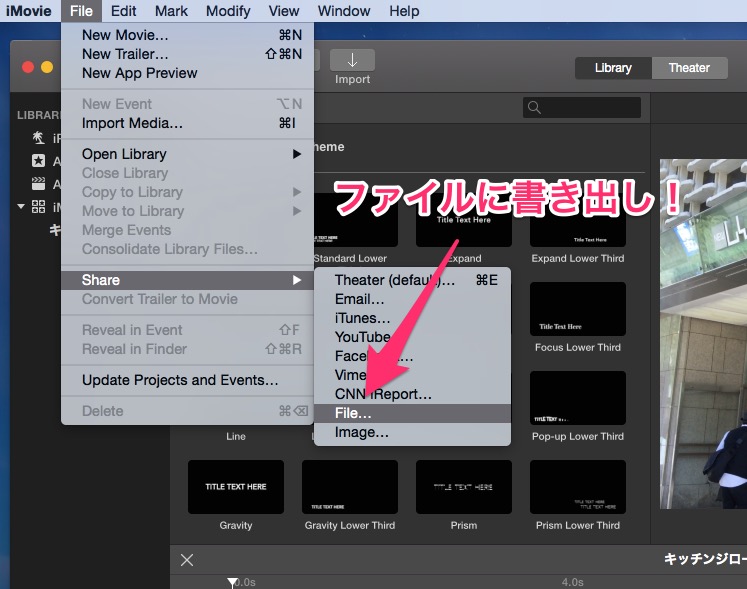
Task: Choose YouTube share option
Action: point(412,337)
